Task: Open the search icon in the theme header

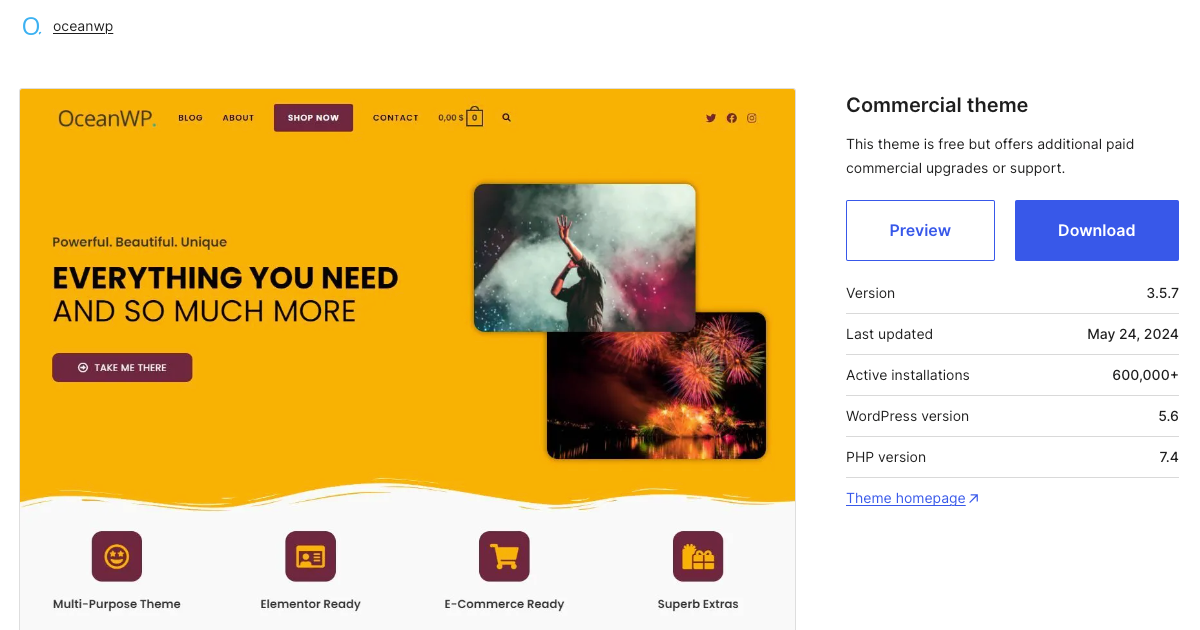Action: [x=506, y=117]
